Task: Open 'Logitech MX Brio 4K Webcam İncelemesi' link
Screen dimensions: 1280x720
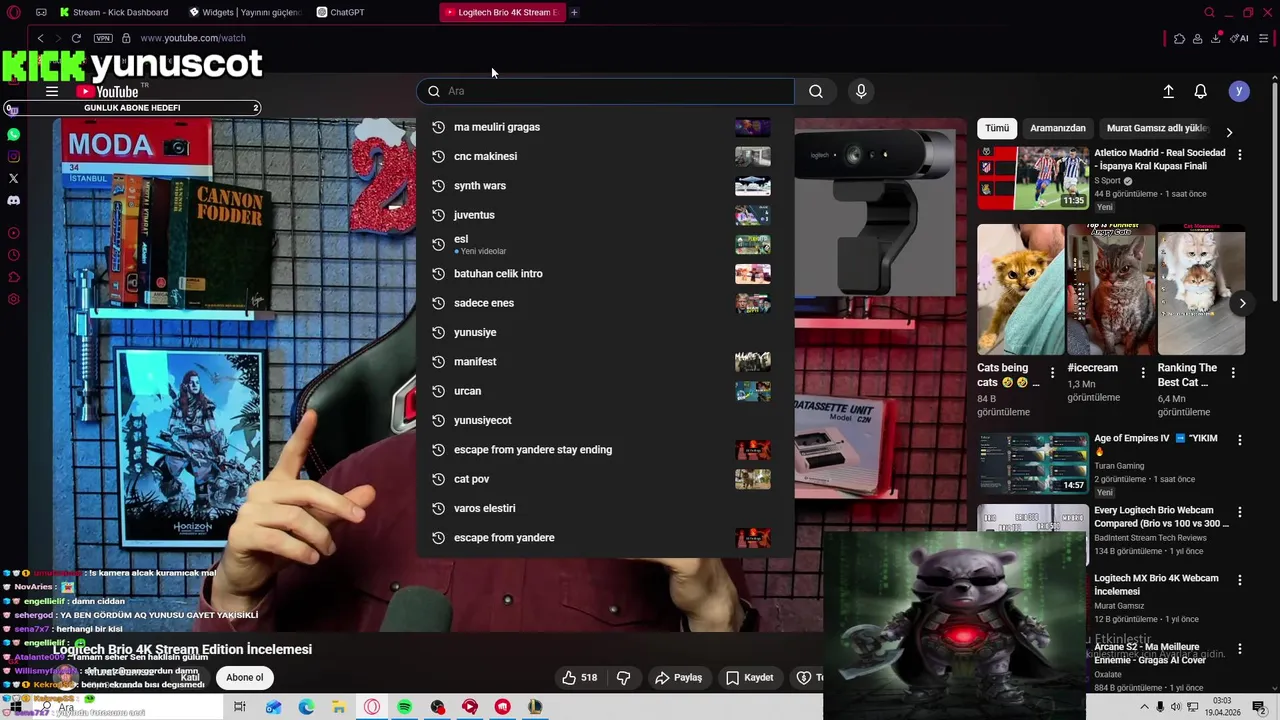Action: [x=1156, y=584]
